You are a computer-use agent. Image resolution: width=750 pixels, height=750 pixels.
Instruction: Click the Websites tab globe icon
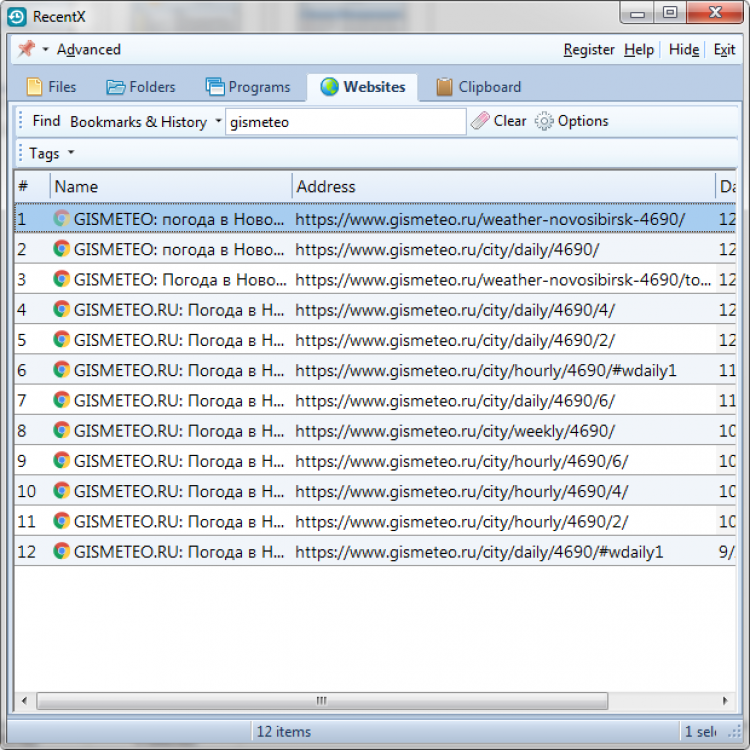(329, 87)
